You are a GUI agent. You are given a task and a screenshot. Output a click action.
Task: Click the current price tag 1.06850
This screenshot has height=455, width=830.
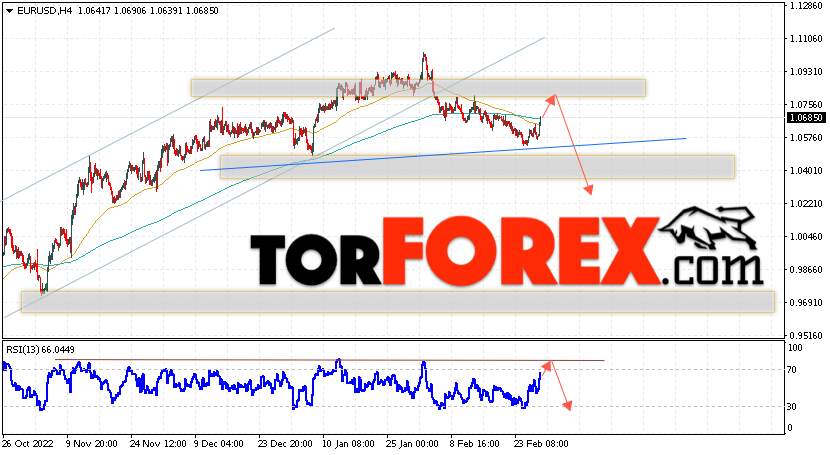[x=806, y=117]
